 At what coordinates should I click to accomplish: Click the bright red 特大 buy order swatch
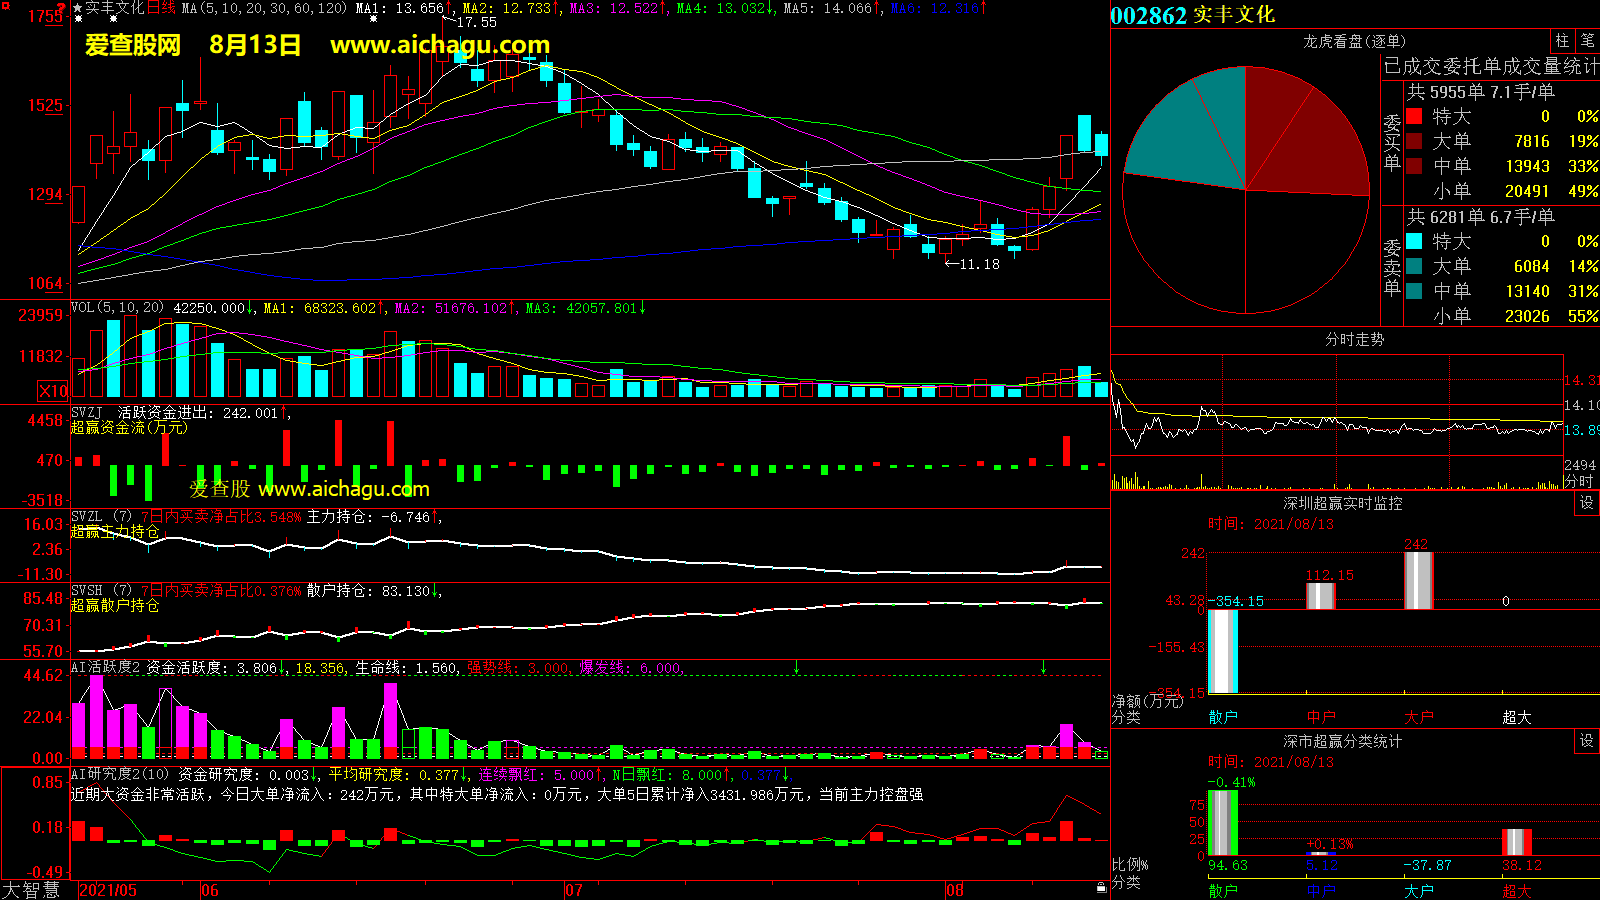tap(1414, 116)
